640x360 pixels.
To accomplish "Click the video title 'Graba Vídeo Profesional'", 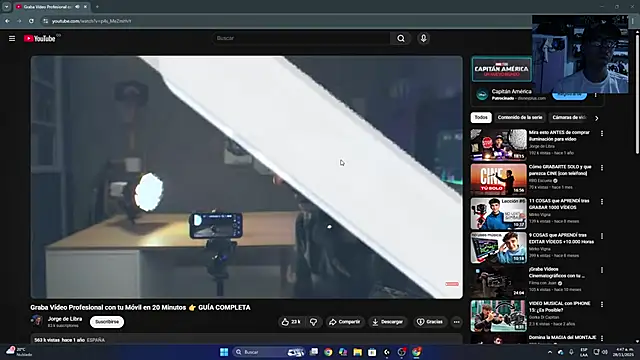I will (x=140, y=307).
